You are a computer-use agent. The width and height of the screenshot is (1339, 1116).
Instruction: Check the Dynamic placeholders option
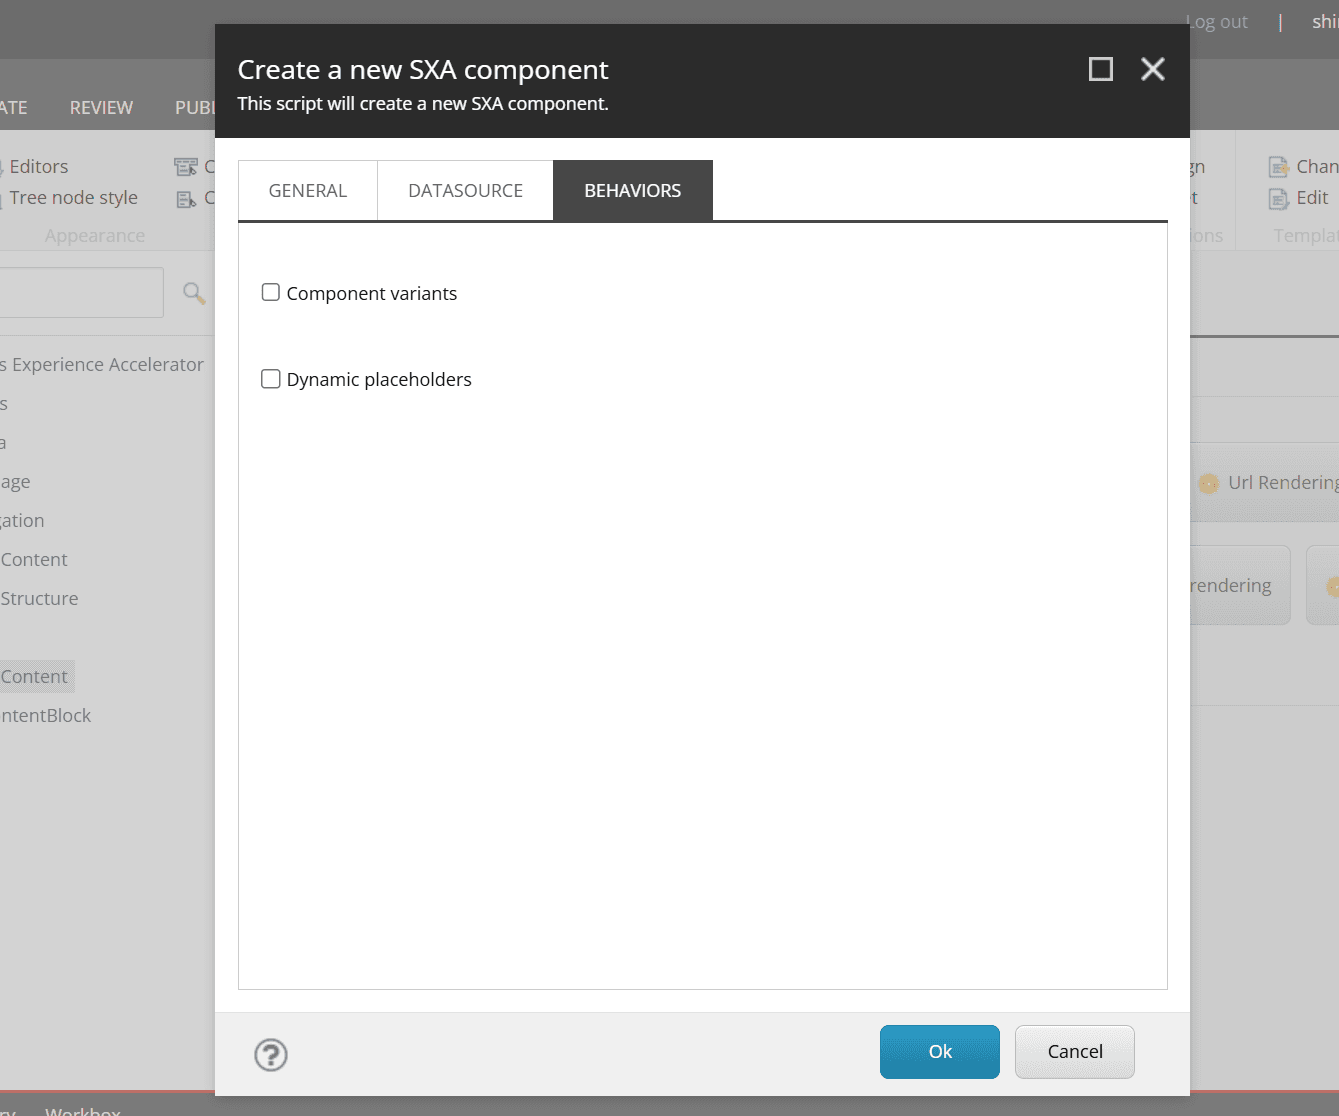[271, 379]
